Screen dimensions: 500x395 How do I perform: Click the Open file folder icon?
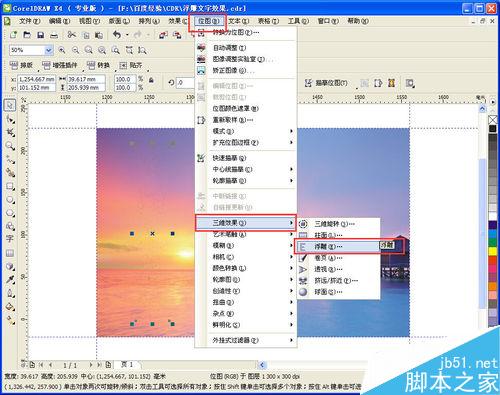point(27,35)
